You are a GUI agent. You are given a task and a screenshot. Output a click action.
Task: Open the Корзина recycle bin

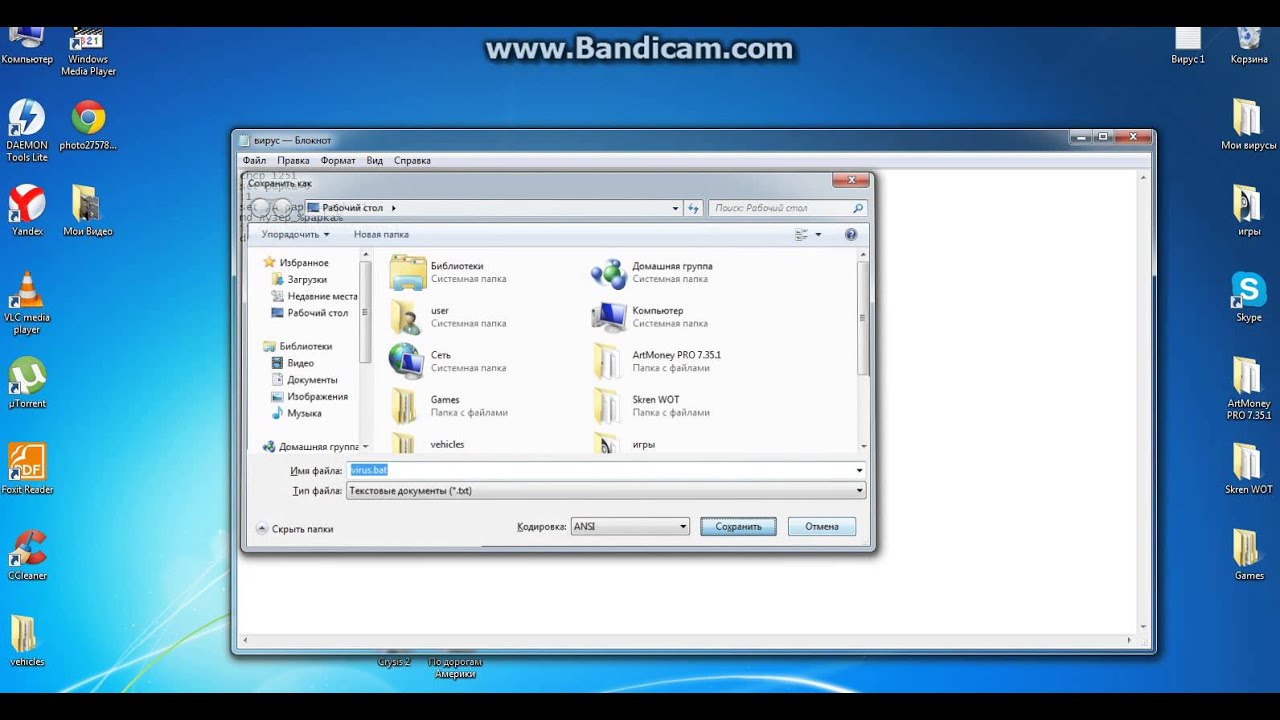click(x=1249, y=46)
